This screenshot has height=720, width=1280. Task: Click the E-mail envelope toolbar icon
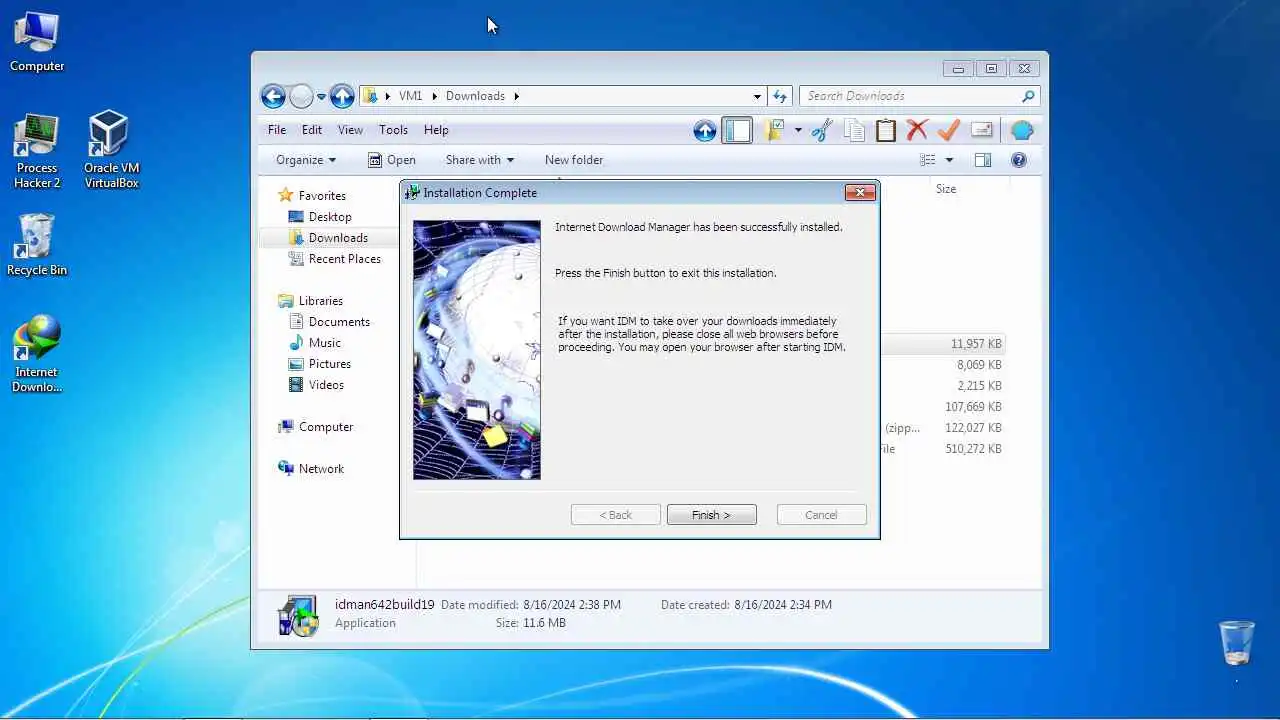click(x=982, y=130)
